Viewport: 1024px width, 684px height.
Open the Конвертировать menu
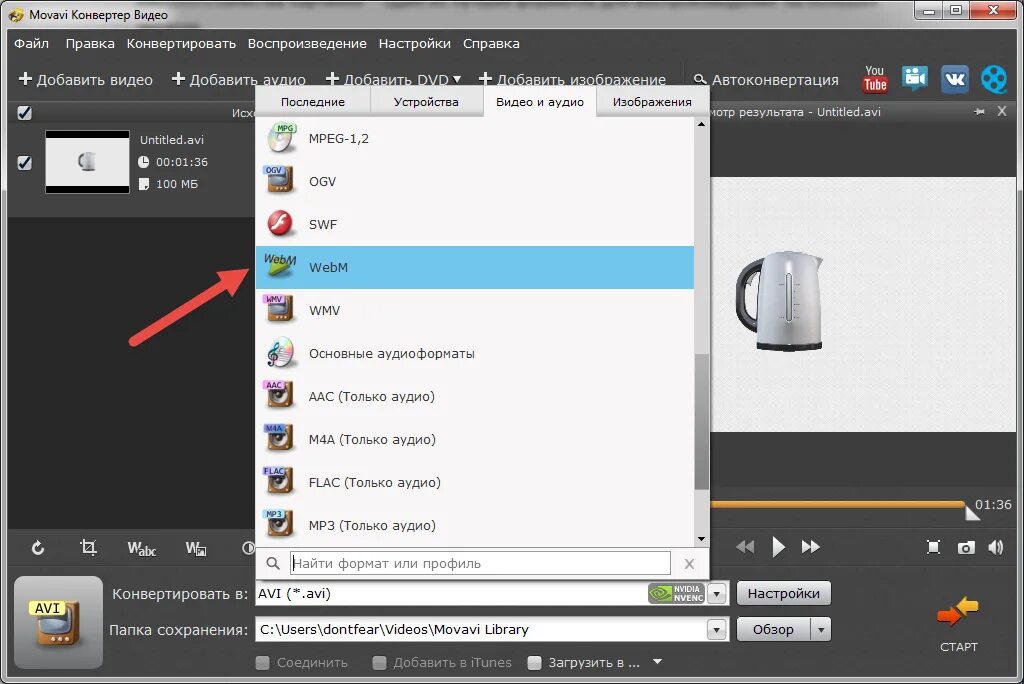181,43
